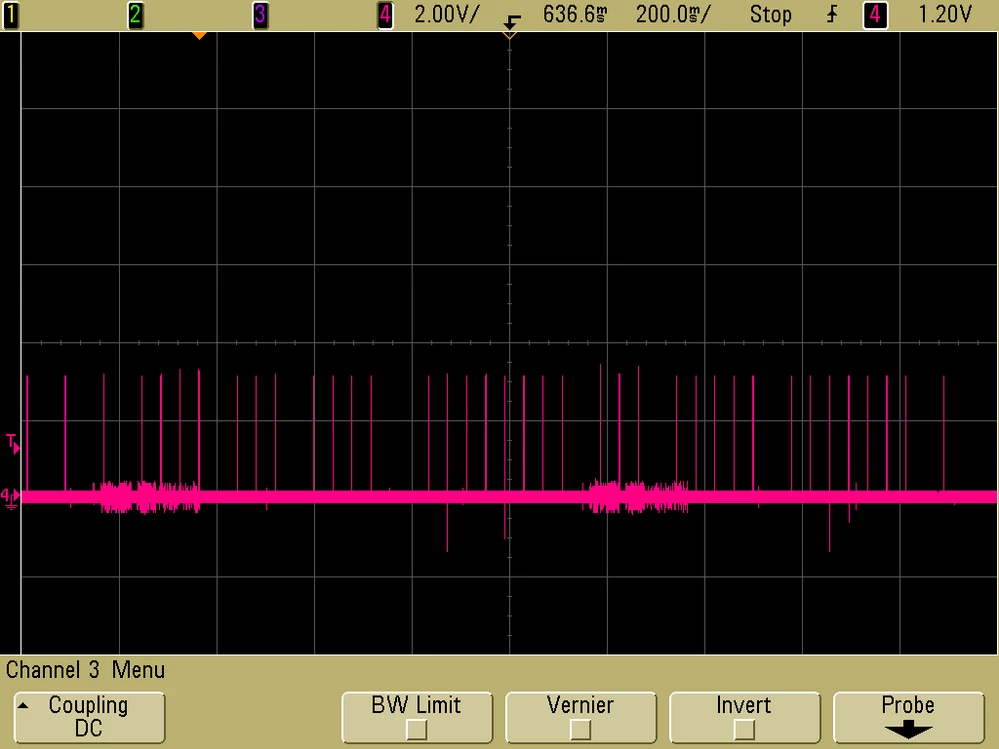Toggle the Invert checkbox

click(744, 729)
